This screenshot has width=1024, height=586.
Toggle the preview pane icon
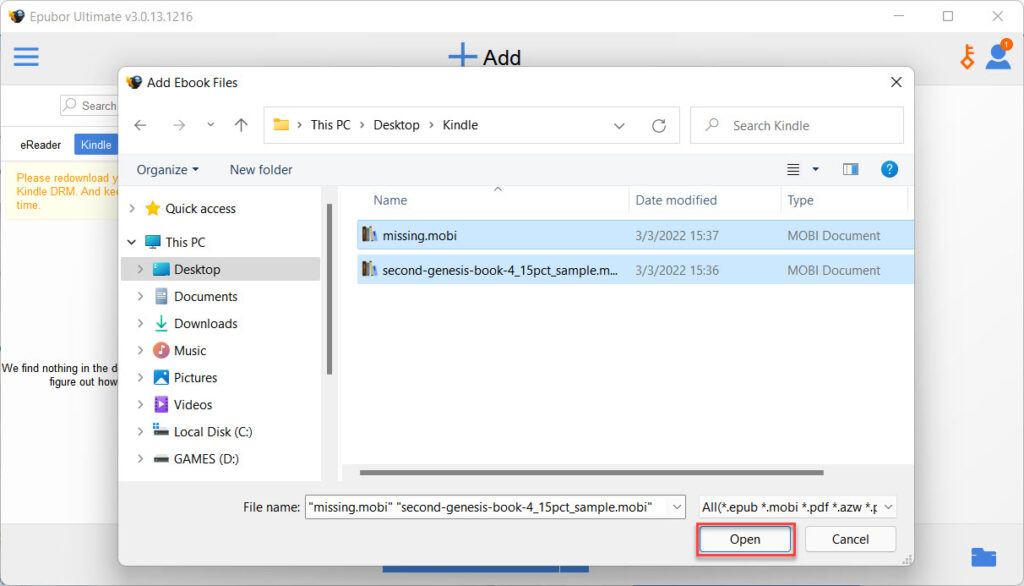coord(850,170)
